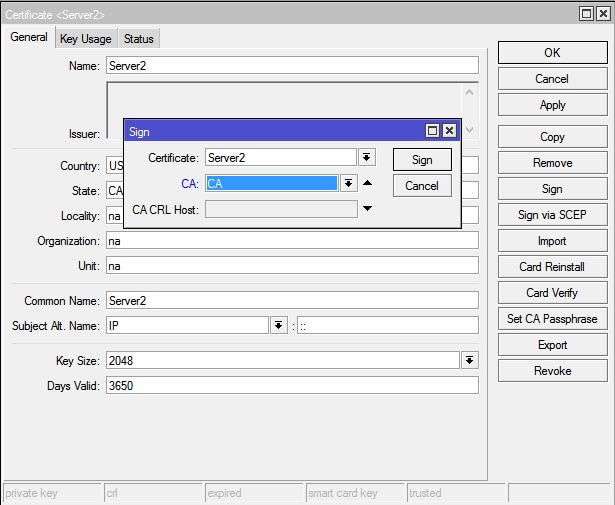615x505 pixels.
Task: Click the Revoke button
Action: 553,371
